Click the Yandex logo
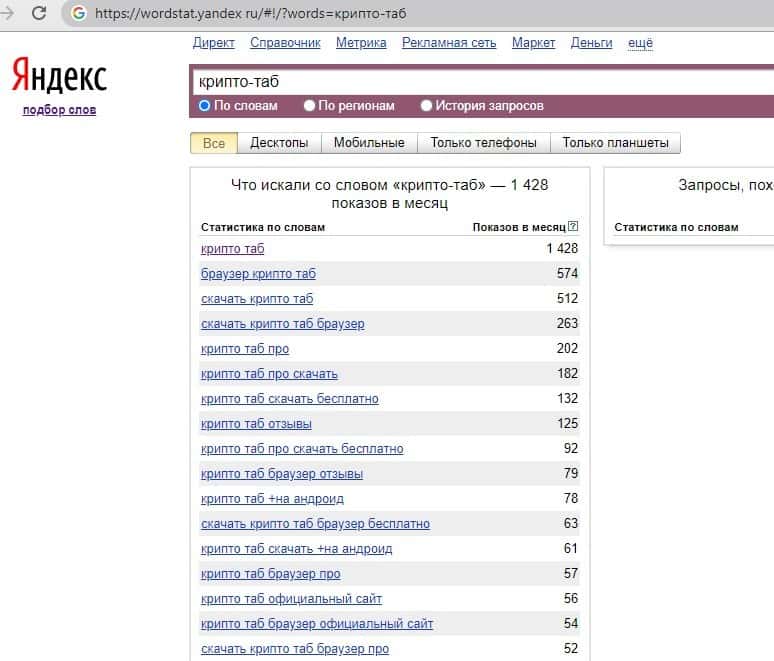Viewport: 774px width, 661px height. 59,75
